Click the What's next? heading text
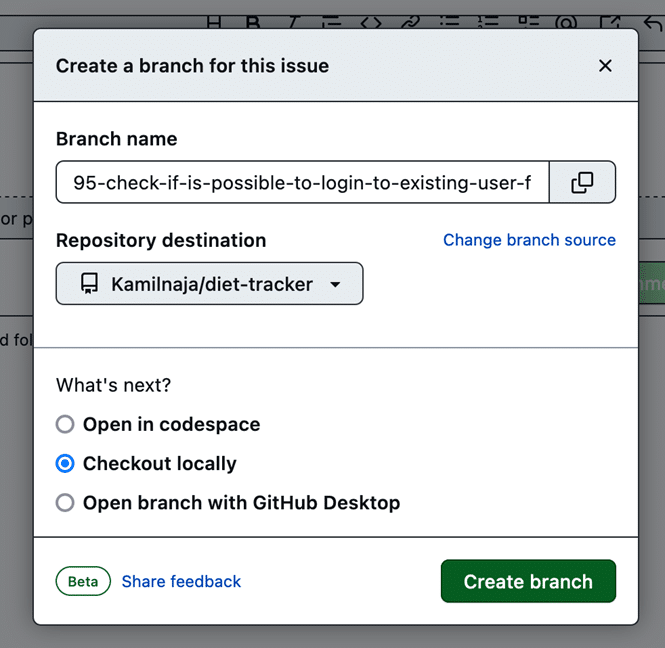The image size is (665, 648). tap(113, 385)
